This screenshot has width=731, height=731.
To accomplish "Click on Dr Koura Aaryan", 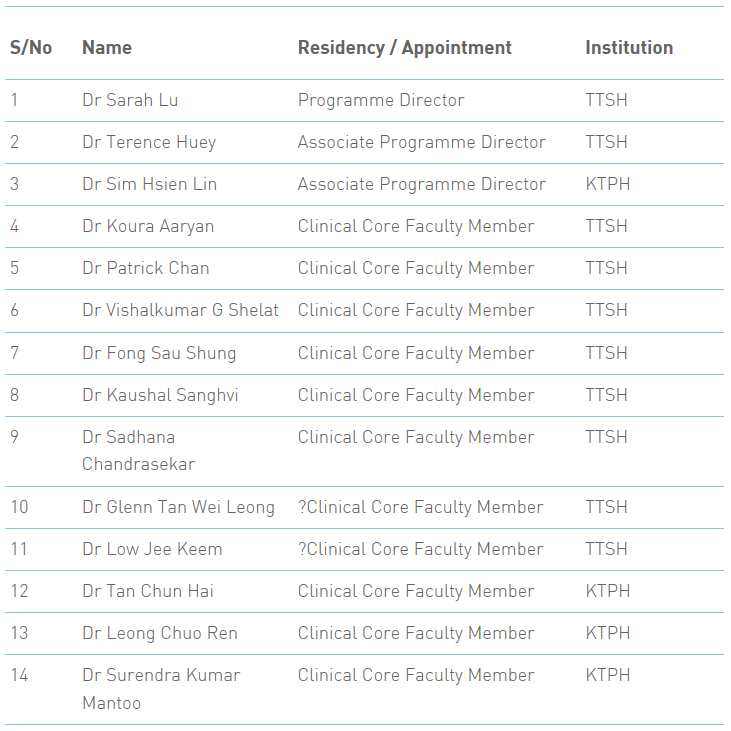I will (148, 226).
